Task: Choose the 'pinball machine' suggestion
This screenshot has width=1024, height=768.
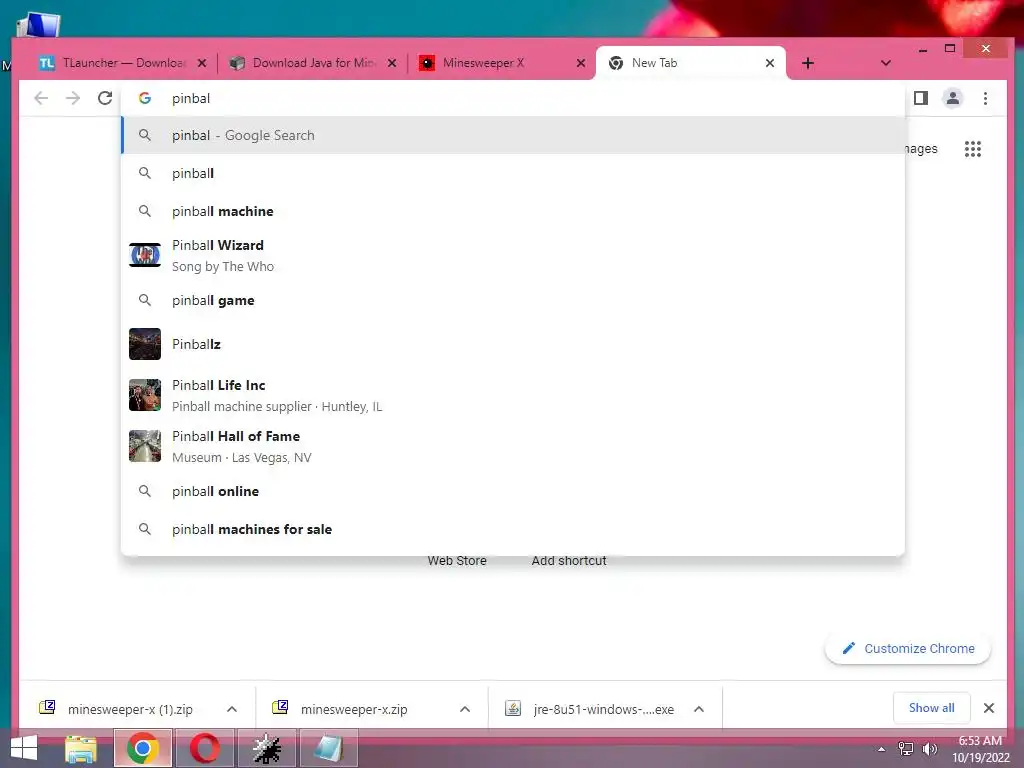Action: tap(513, 211)
